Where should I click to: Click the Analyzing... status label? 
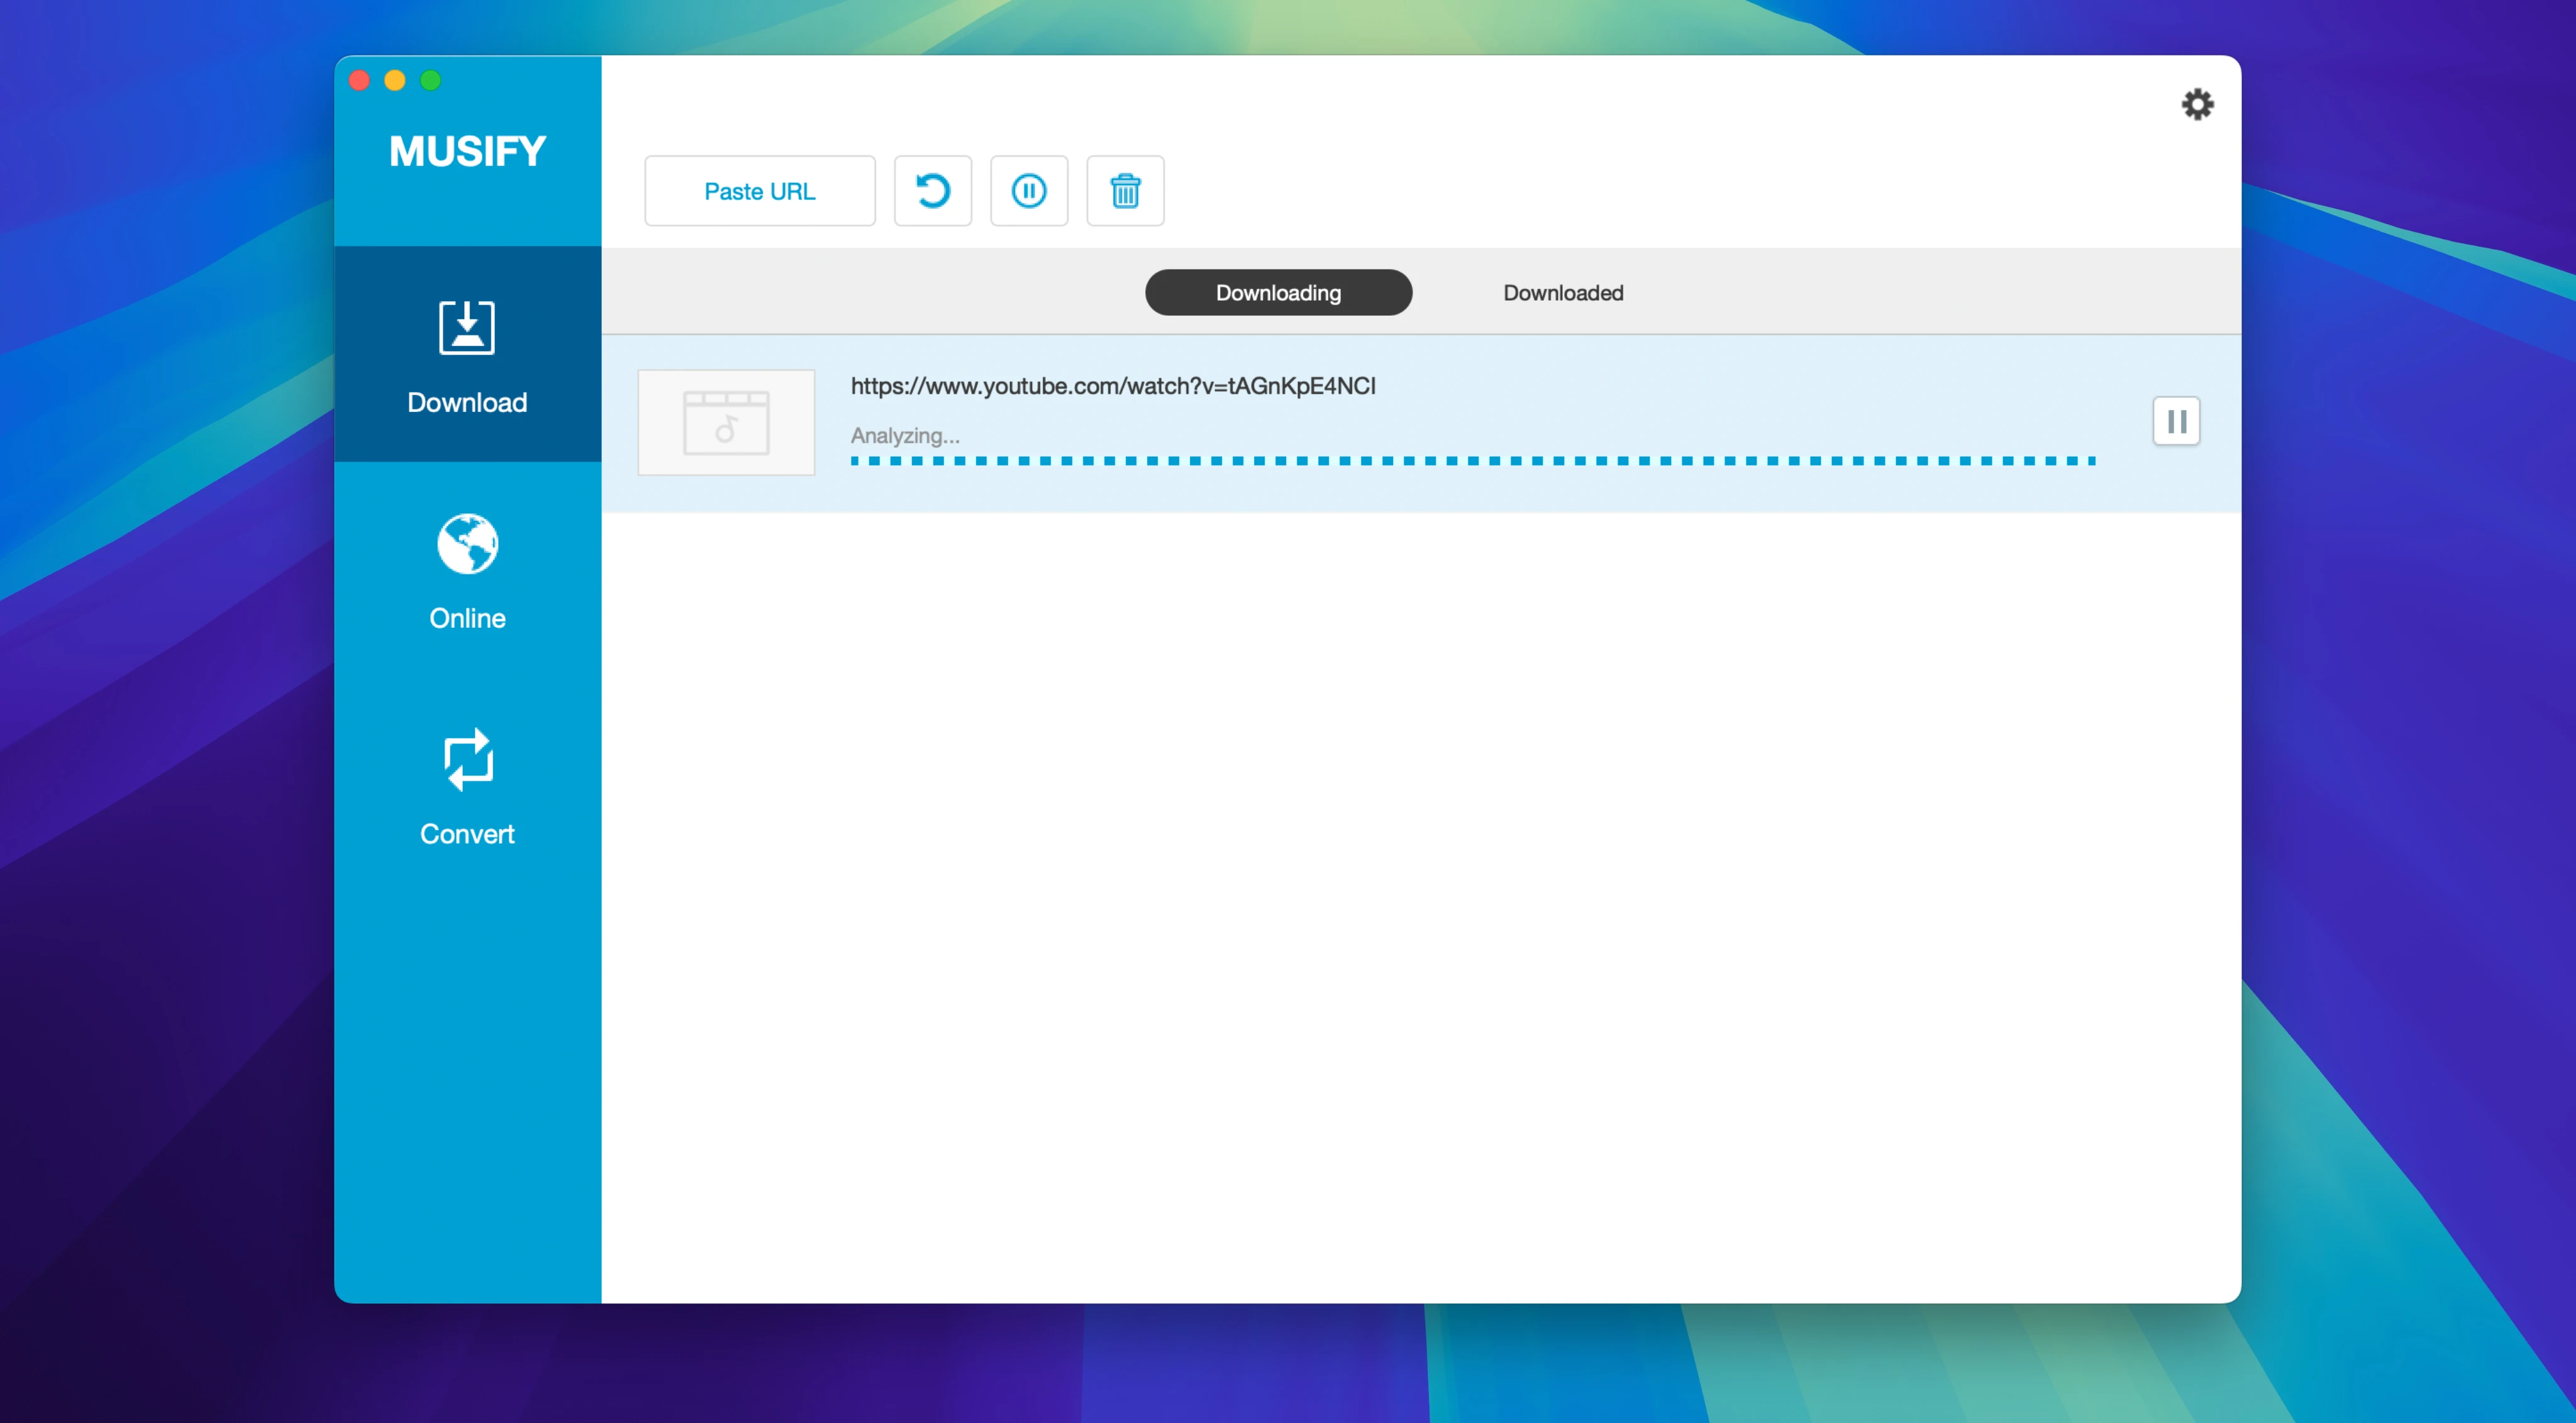click(904, 436)
